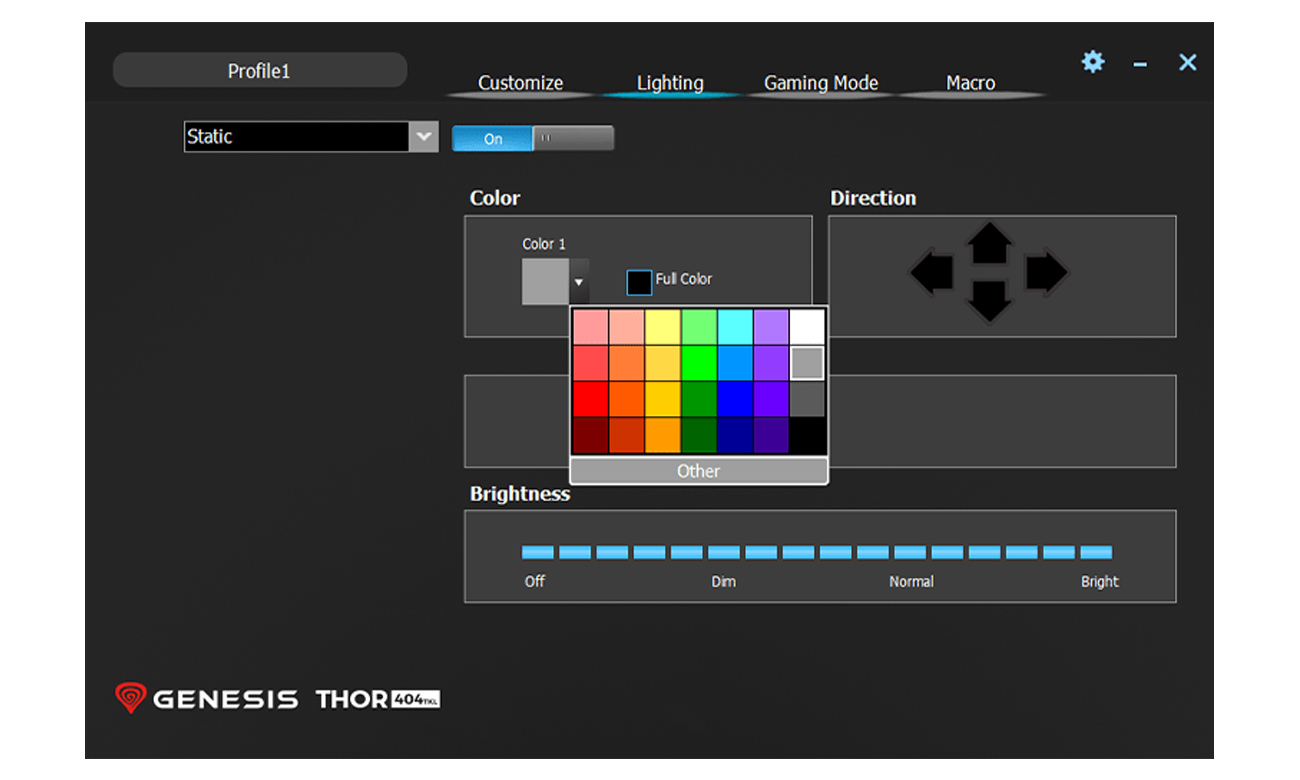This screenshot has width=1300, height=780.
Task: Click the left direction arrow
Action: click(931, 273)
